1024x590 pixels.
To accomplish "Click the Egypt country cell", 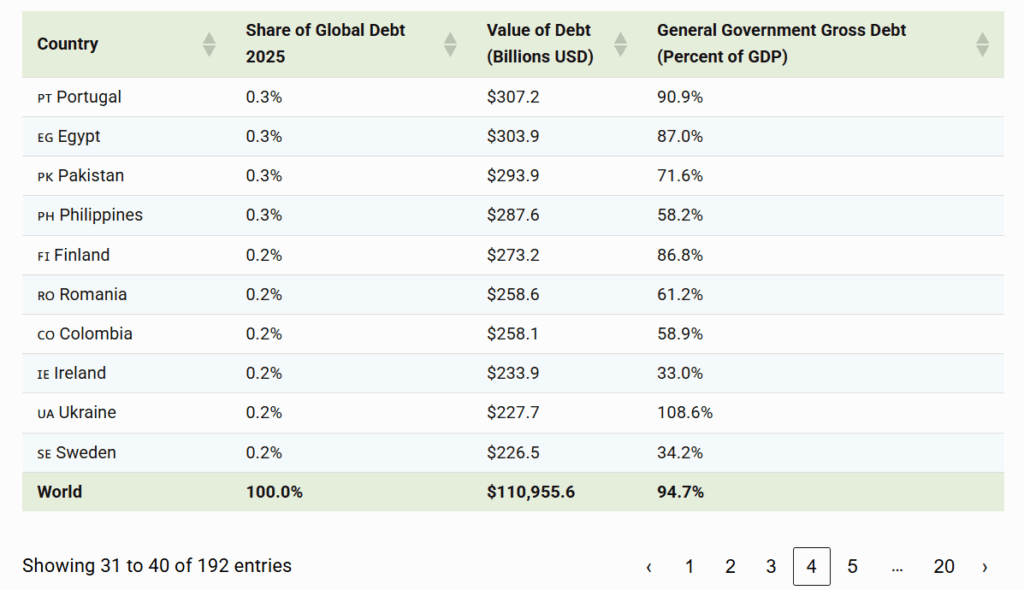I will click(78, 136).
